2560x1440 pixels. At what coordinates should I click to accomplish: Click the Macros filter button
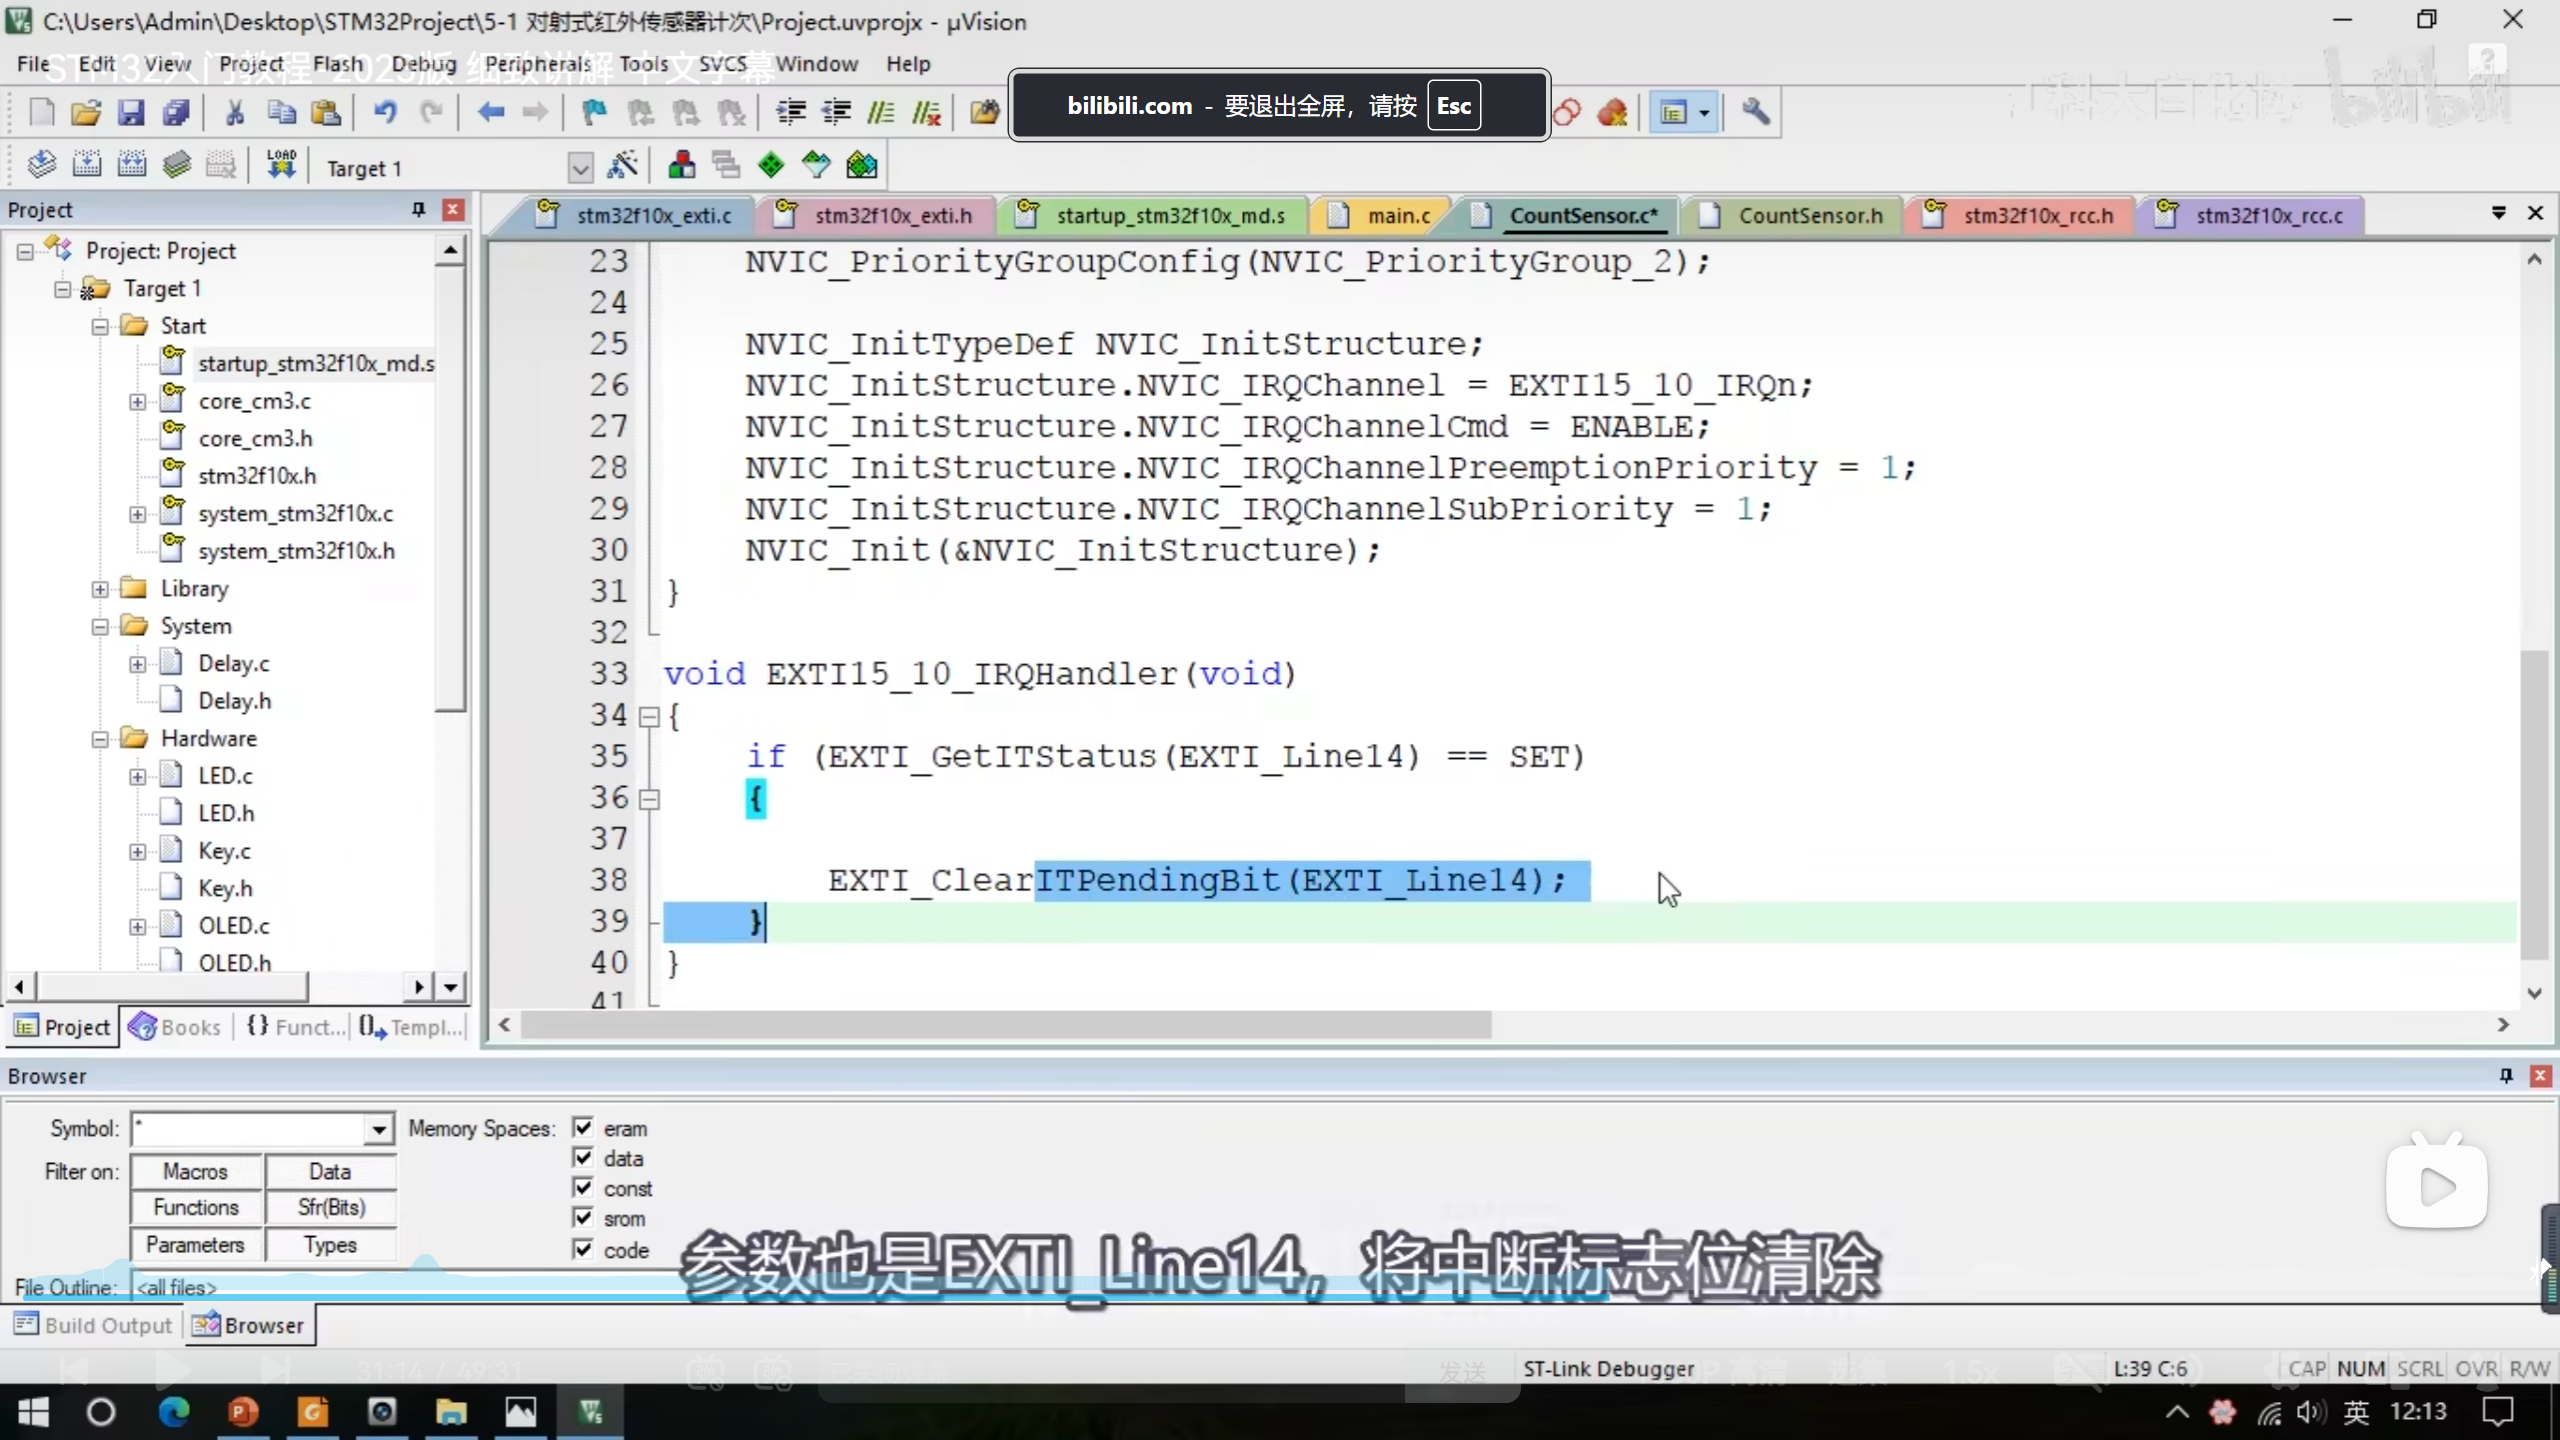click(x=196, y=1171)
